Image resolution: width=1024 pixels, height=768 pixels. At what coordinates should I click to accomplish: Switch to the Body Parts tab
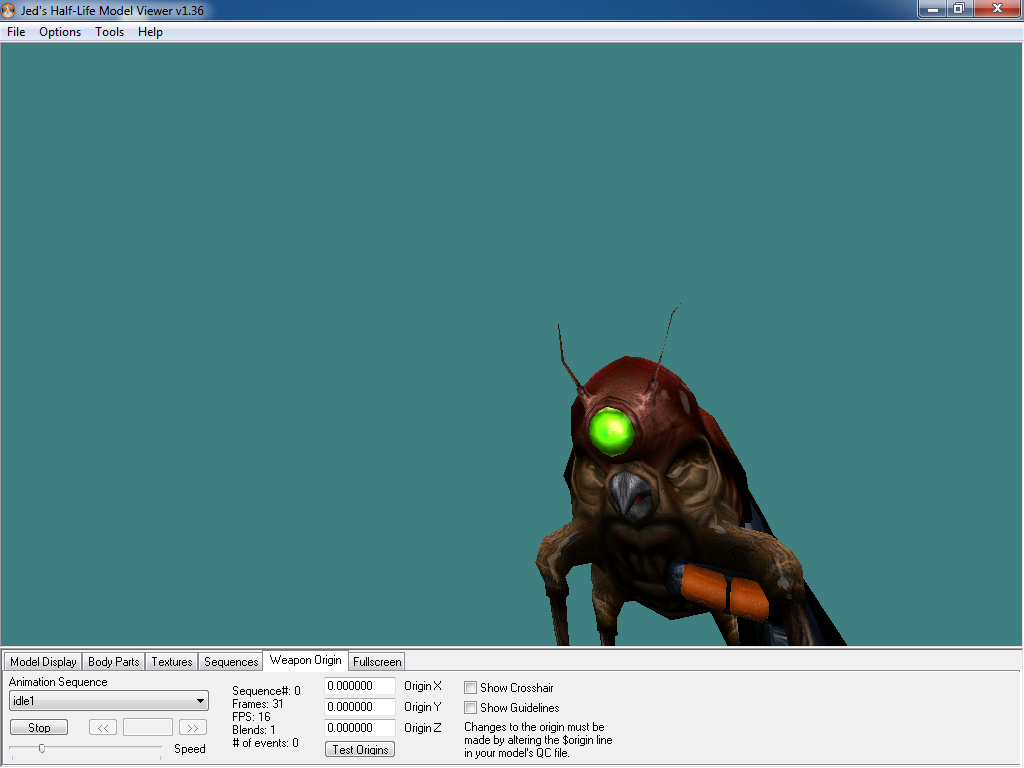pos(114,662)
